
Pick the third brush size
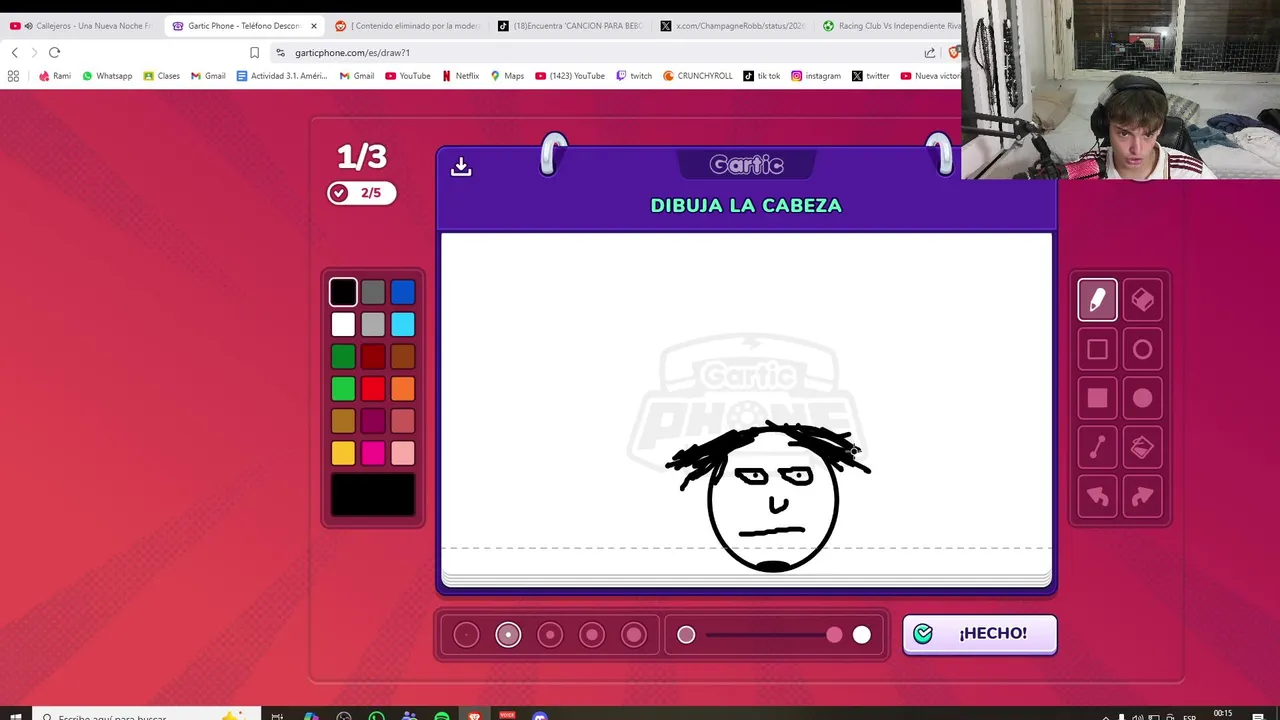[550, 635]
